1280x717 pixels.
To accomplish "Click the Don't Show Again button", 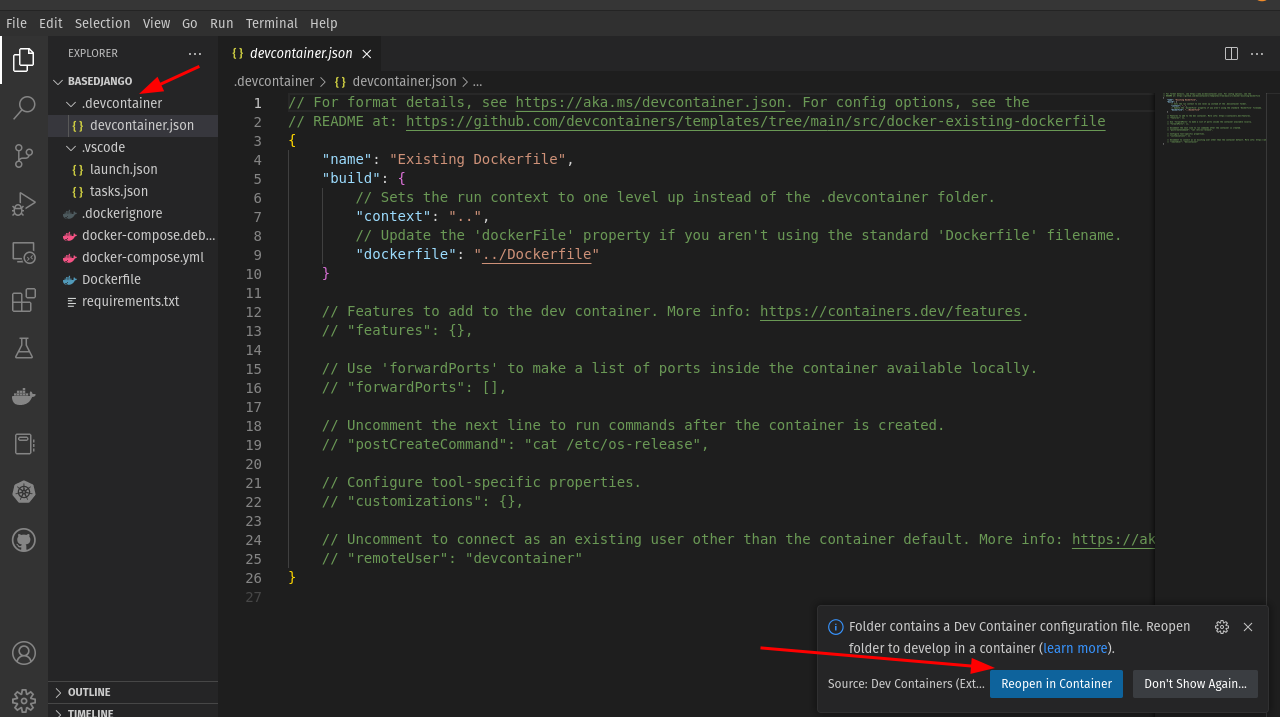I will pos(1195,684).
